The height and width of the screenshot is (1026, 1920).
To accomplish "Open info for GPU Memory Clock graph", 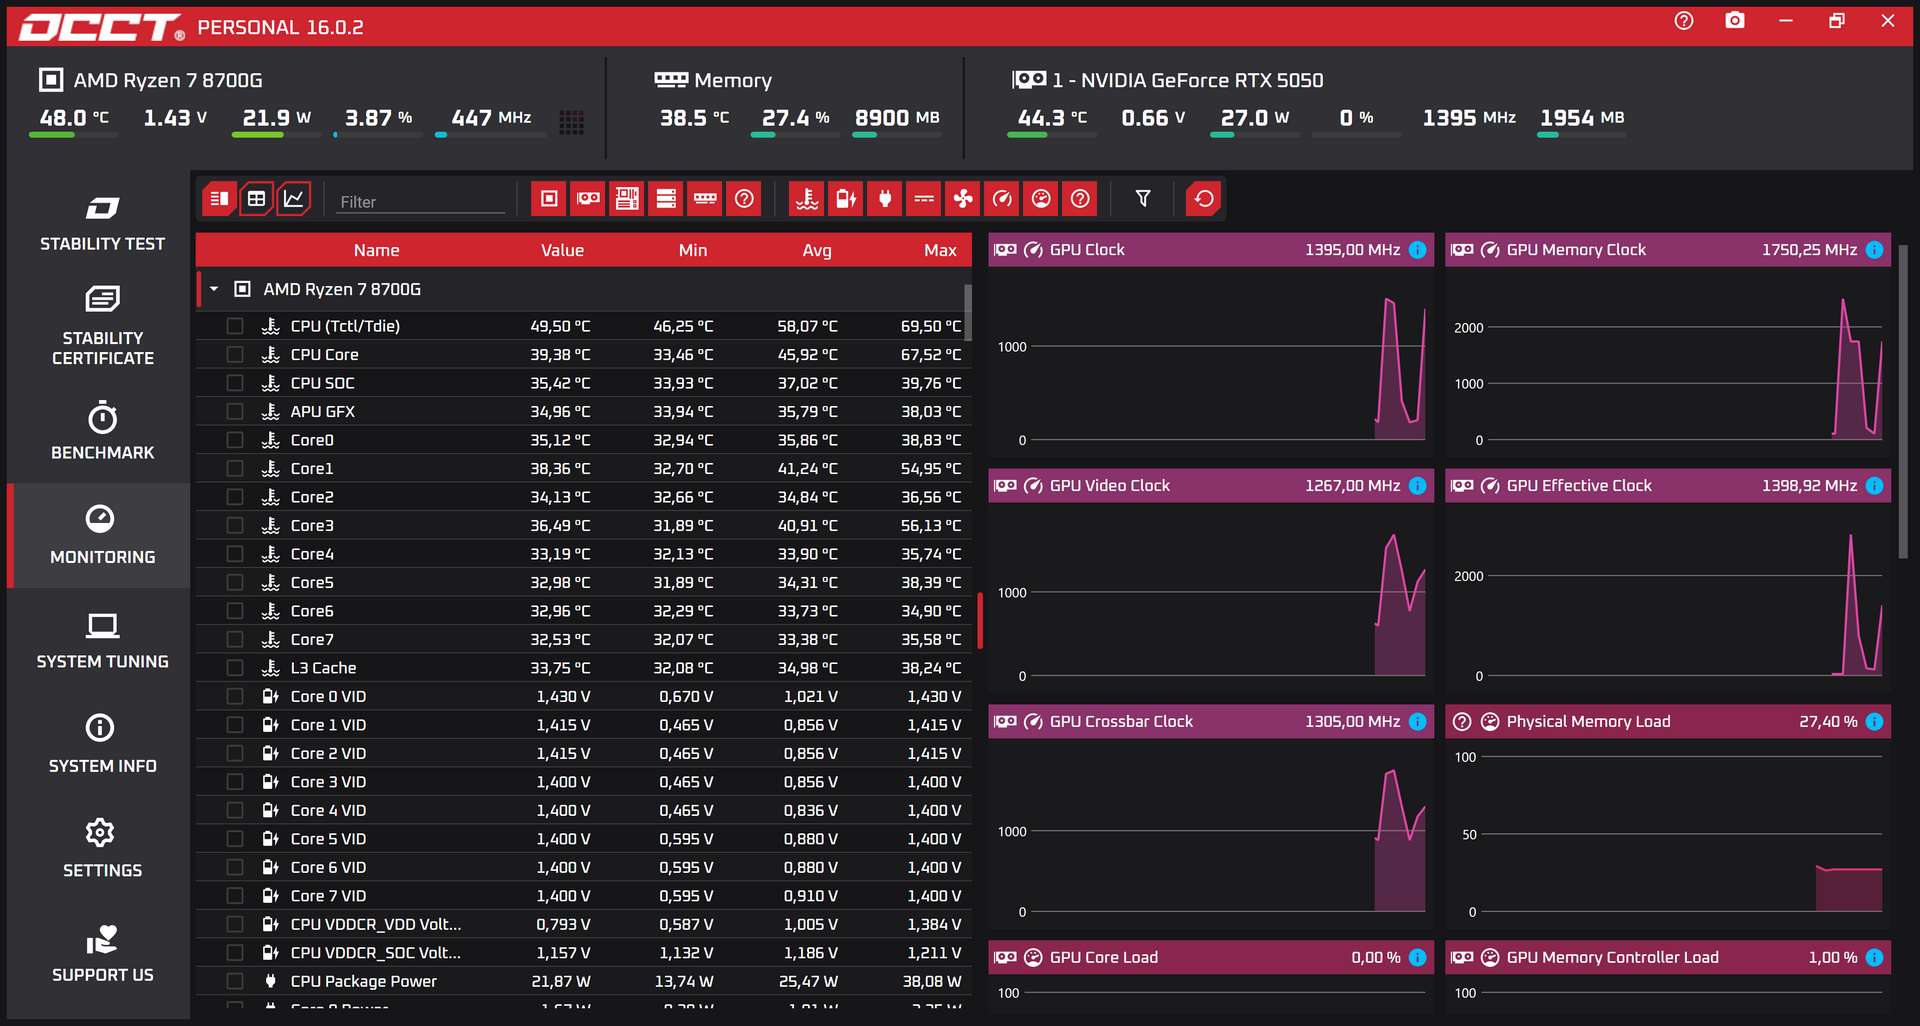I will [1874, 250].
